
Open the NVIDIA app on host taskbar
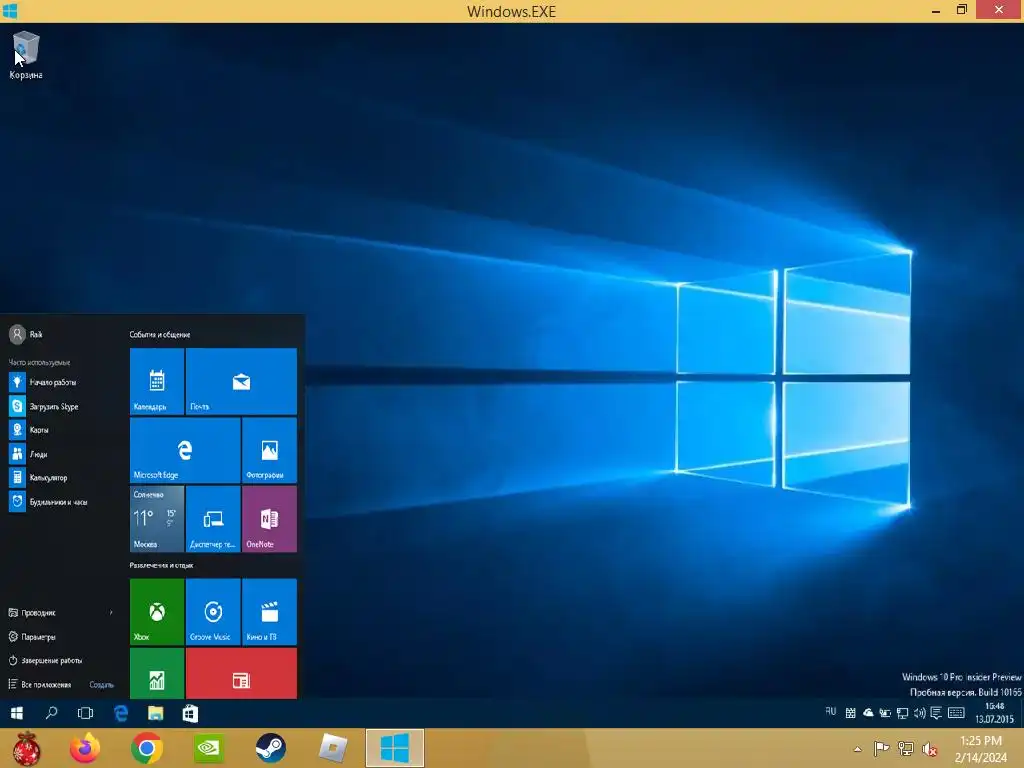tap(209, 748)
